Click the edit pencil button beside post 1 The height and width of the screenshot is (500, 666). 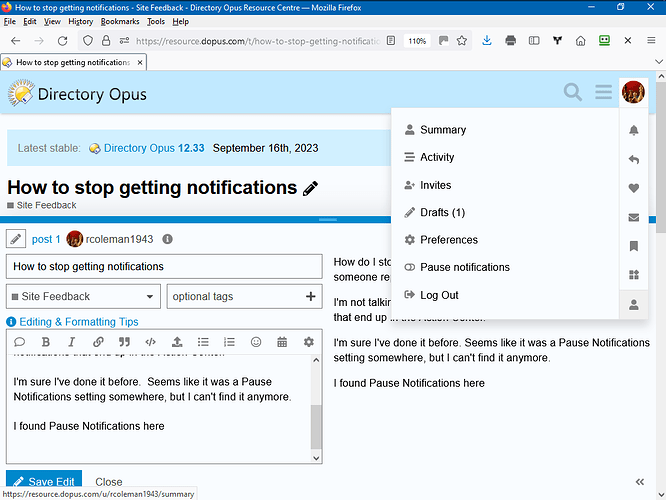coord(16,239)
